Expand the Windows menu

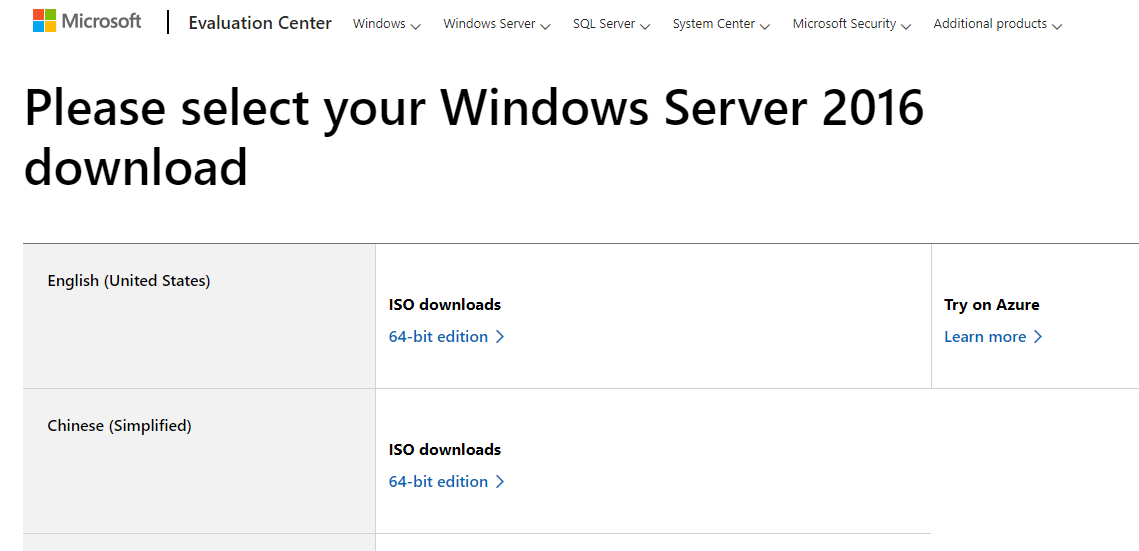pos(386,24)
